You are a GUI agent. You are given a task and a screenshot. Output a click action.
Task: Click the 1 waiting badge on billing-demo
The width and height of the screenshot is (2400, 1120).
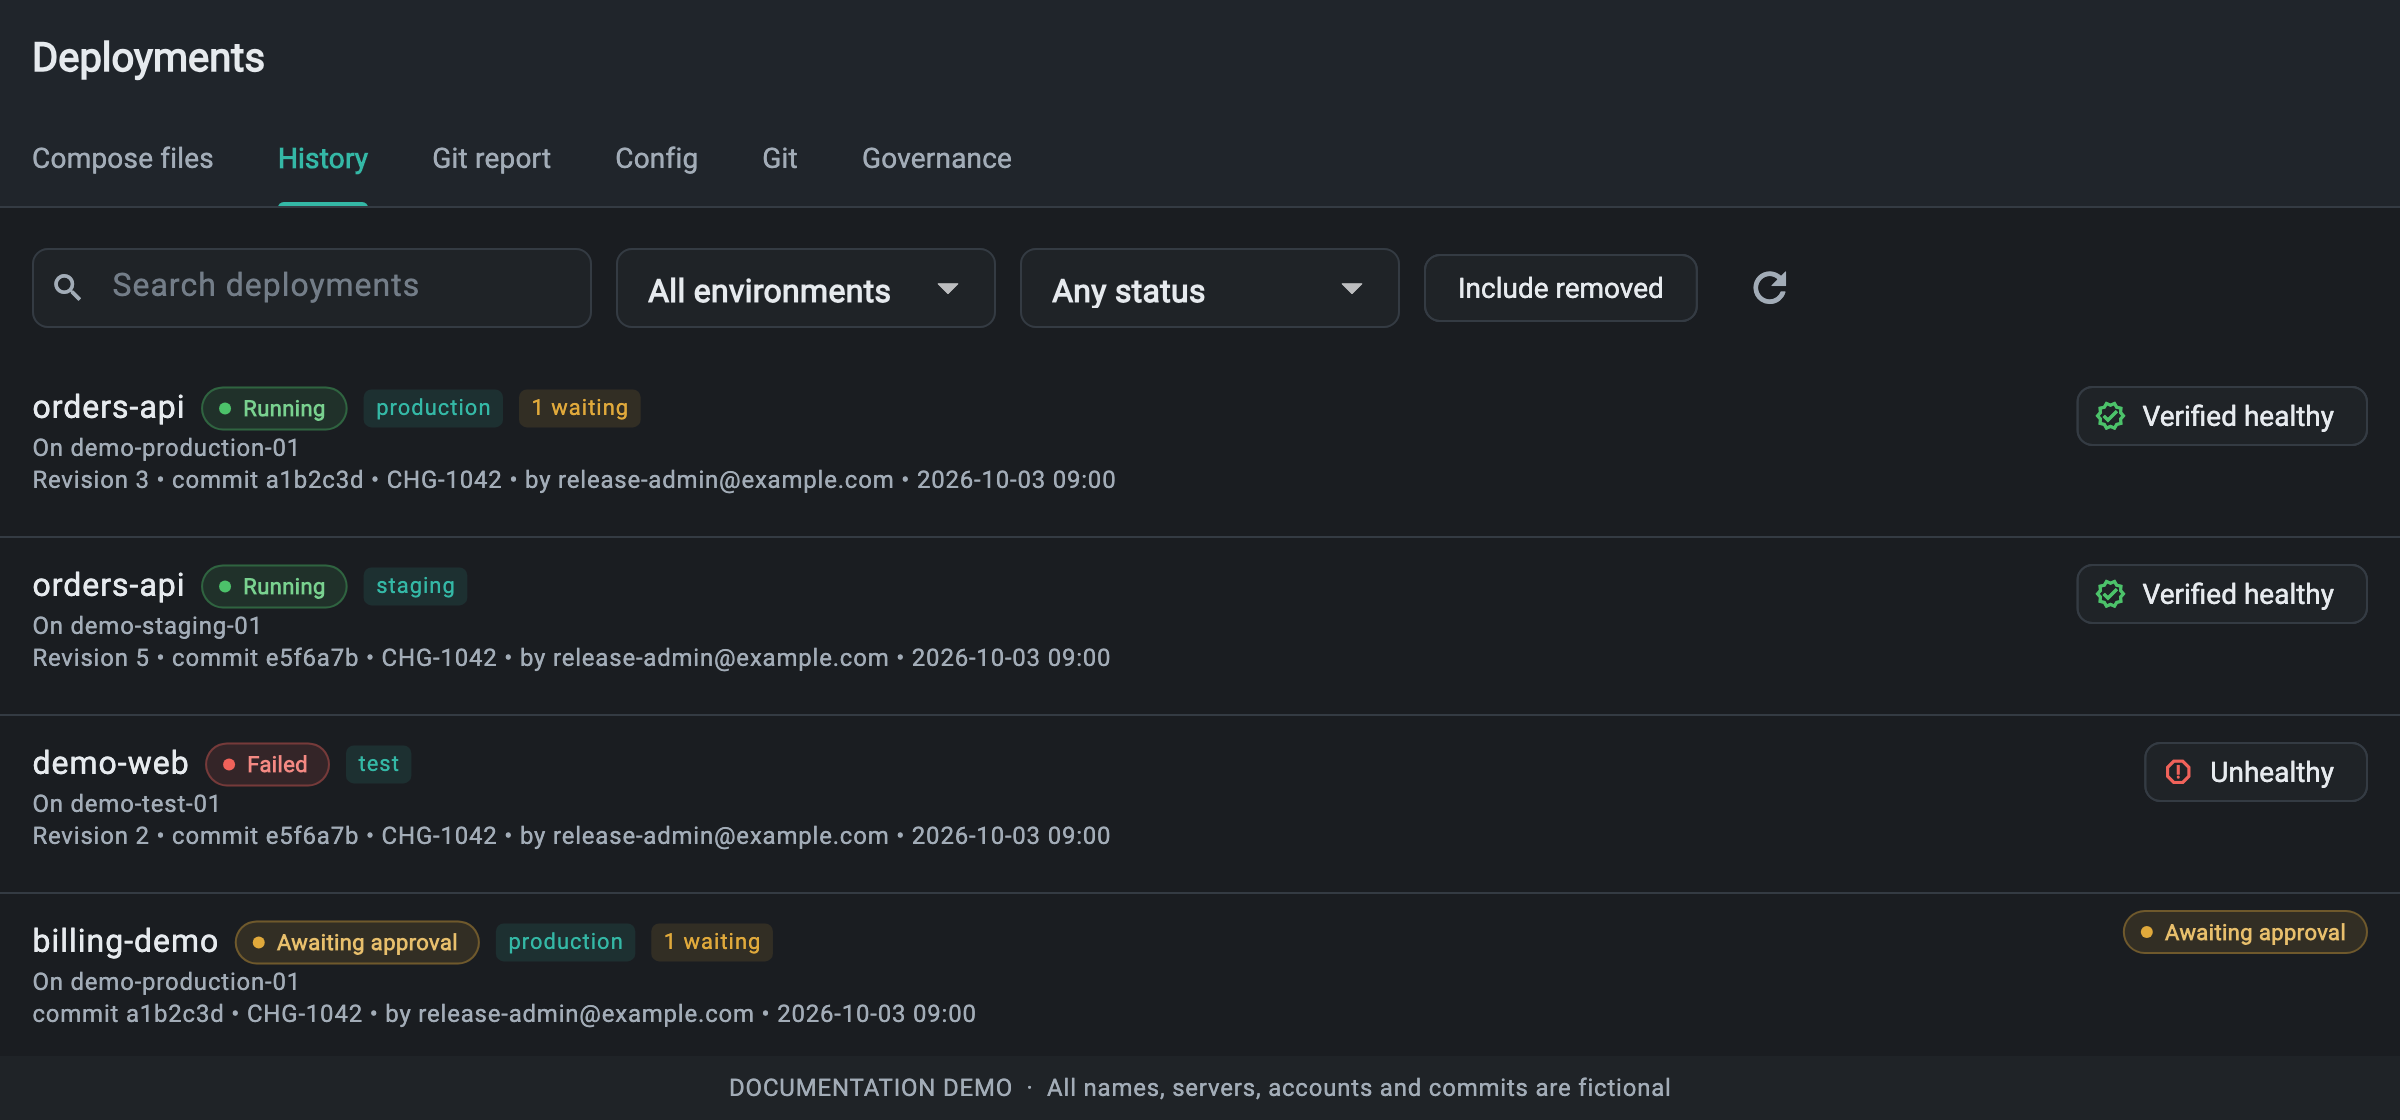[711, 942]
